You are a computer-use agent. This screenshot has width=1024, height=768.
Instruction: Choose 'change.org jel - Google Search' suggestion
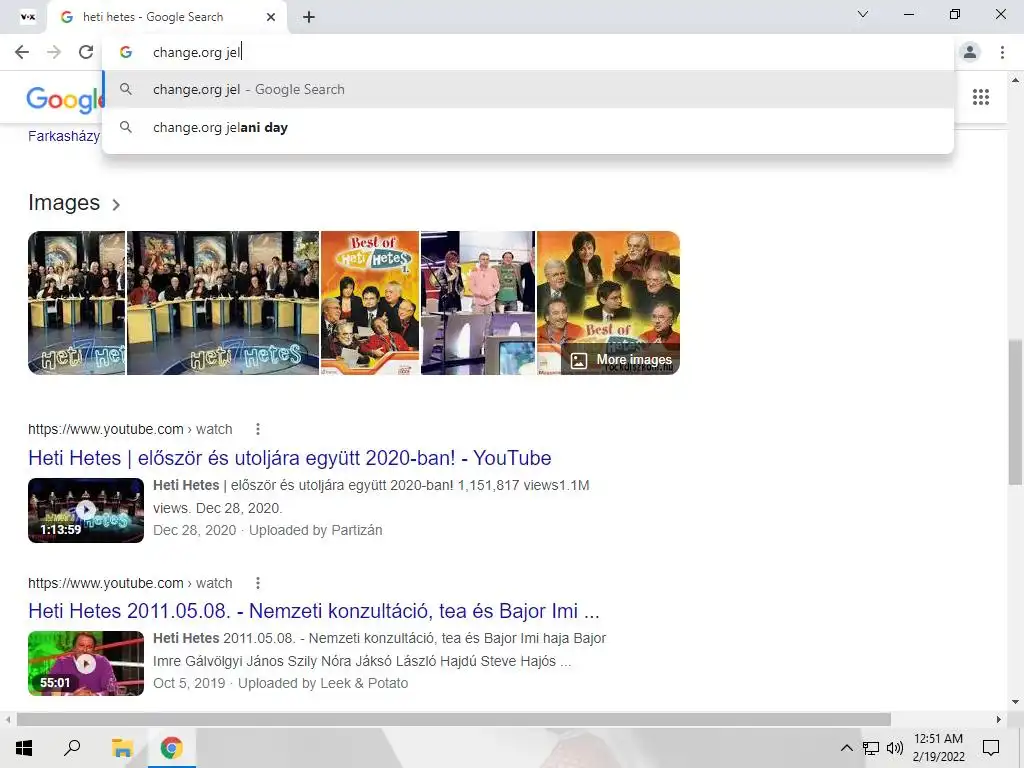tap(528, 89)
